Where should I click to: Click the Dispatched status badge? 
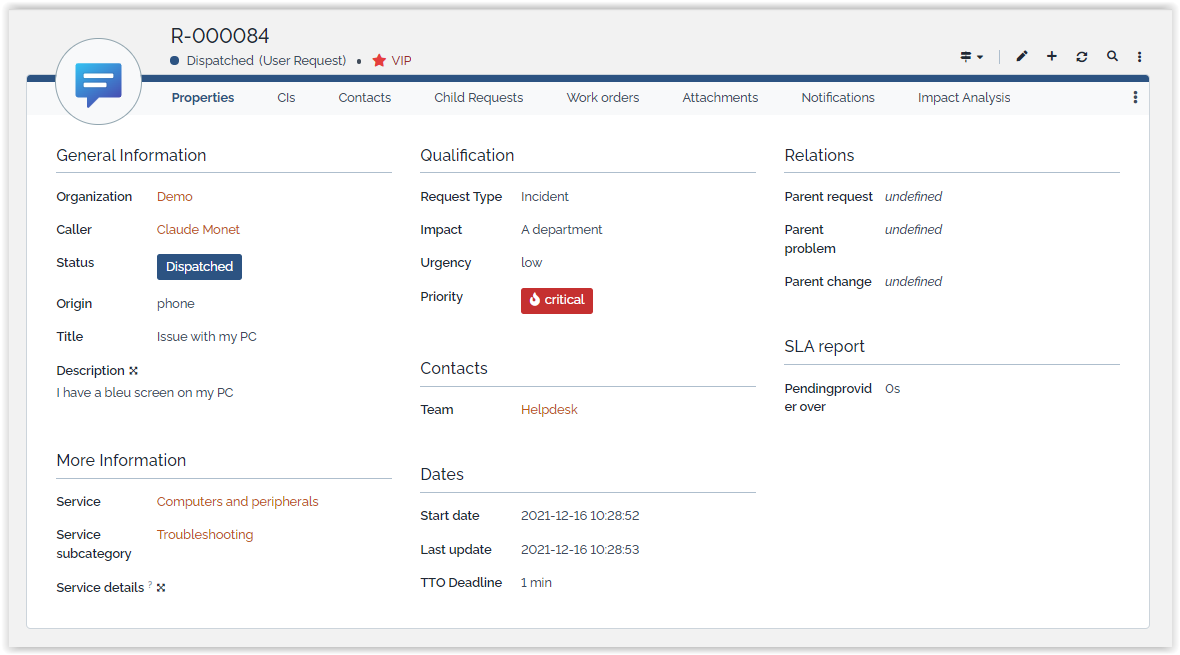199,267
